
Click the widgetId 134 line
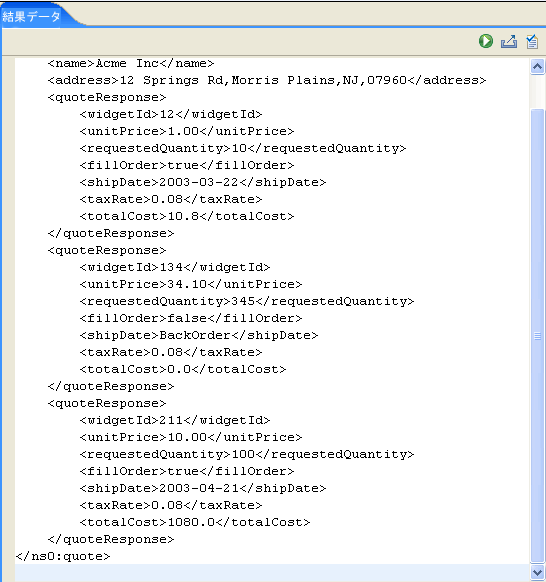pyautogui.click(x=175, y=267)
